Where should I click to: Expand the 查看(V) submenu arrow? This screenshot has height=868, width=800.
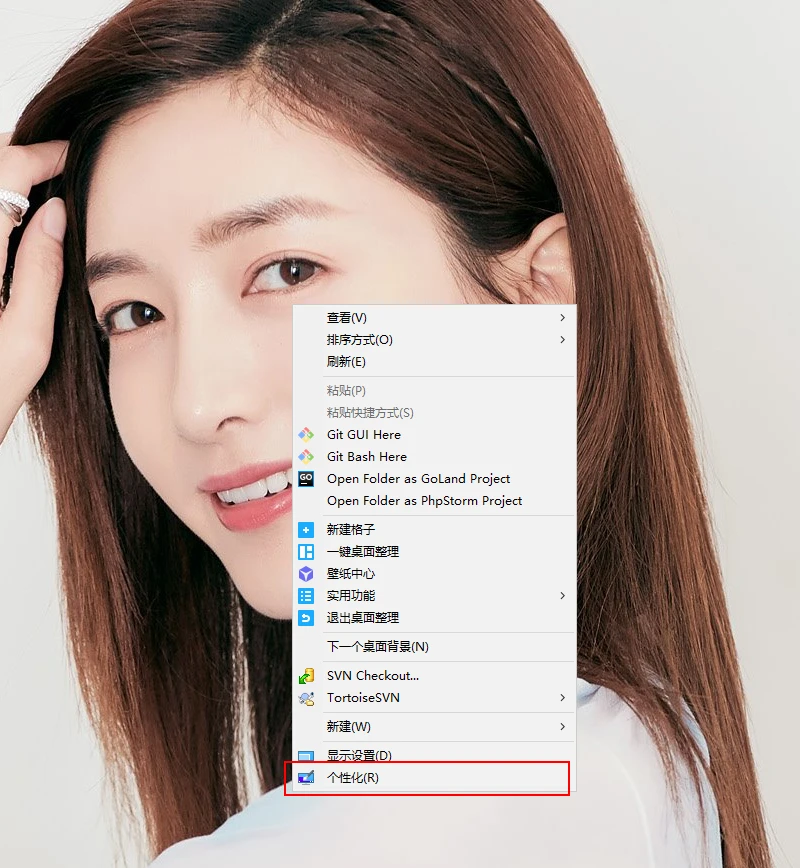click(562, 318)
